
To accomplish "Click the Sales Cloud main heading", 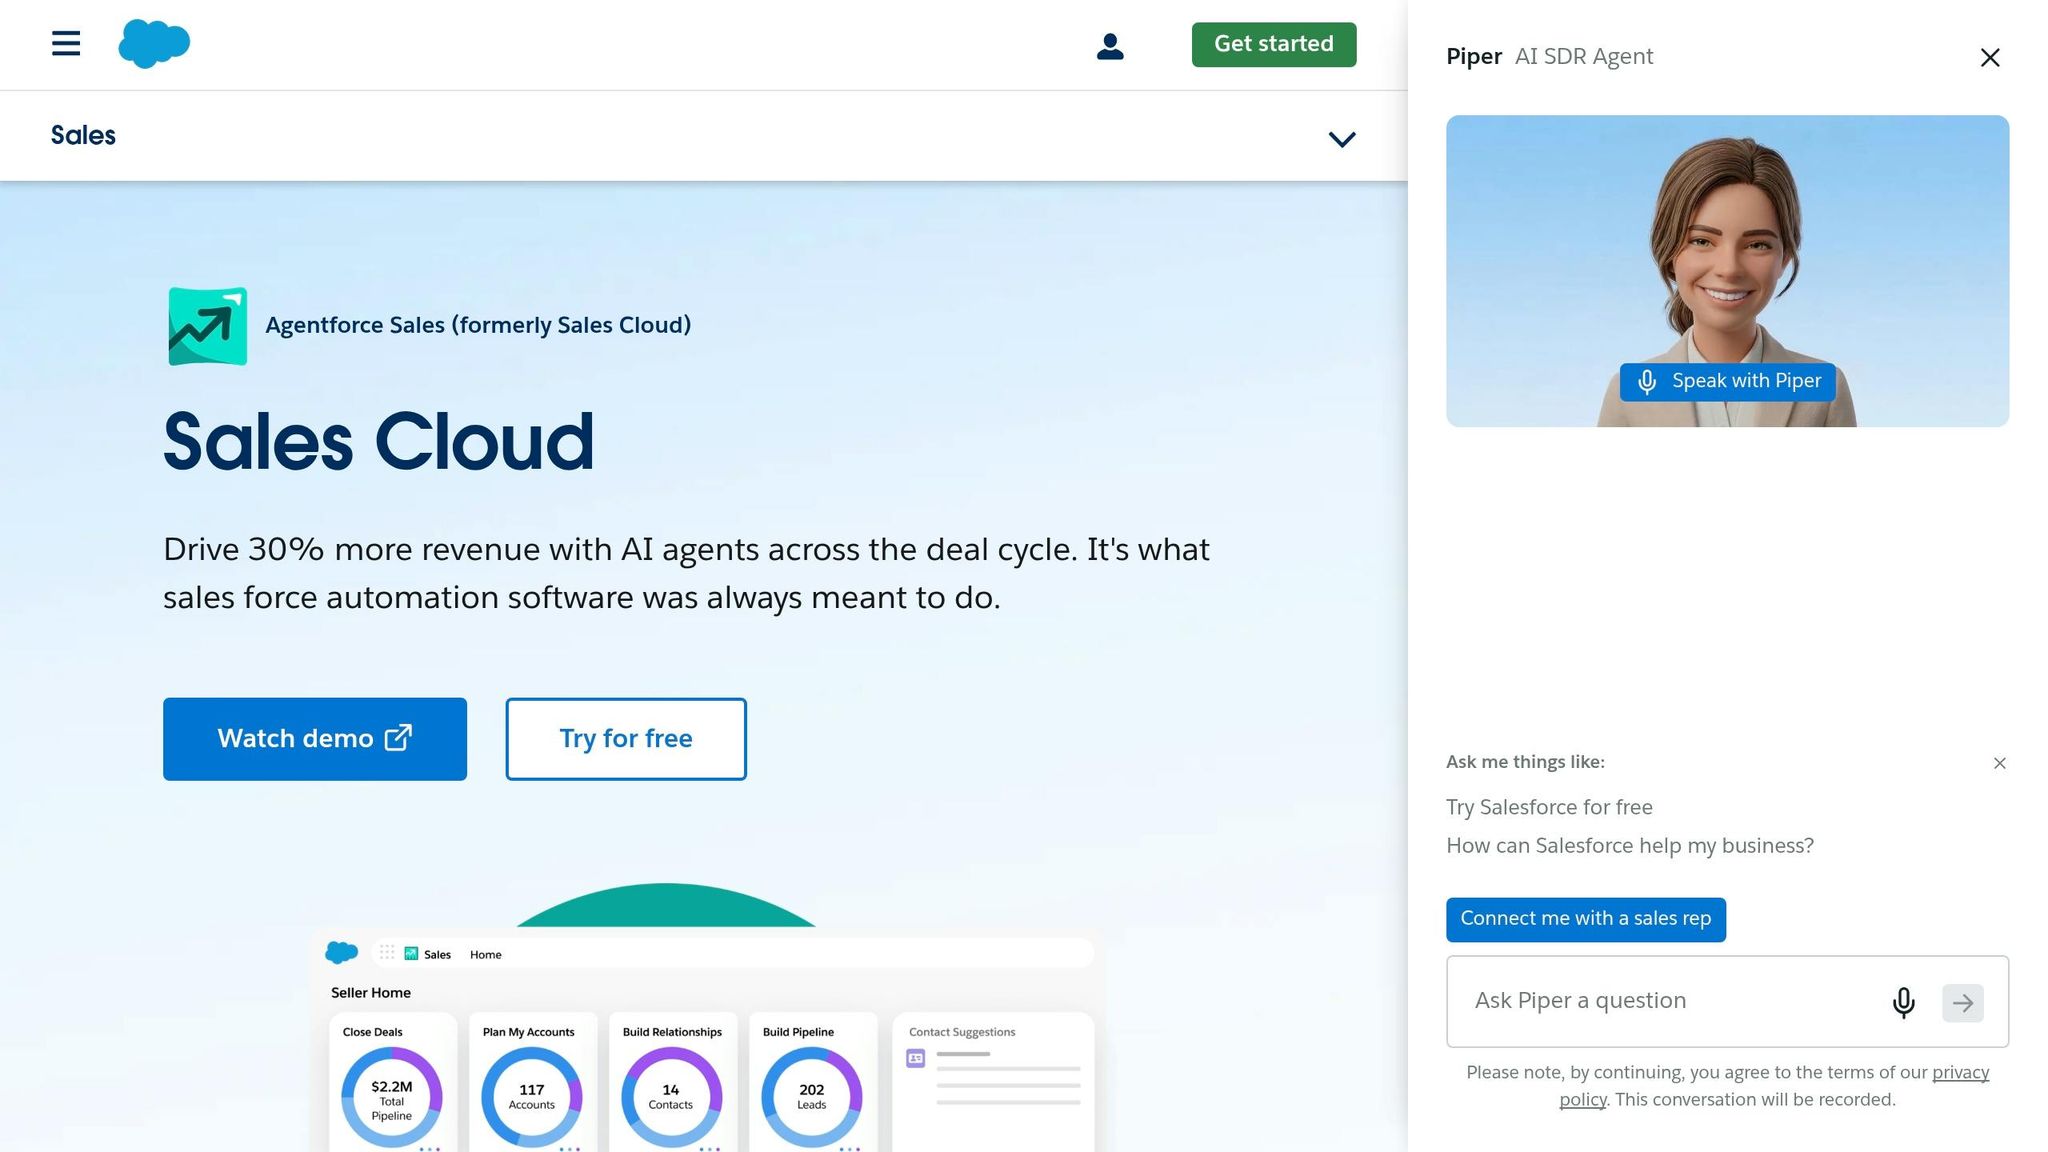I will coord(379,442).
